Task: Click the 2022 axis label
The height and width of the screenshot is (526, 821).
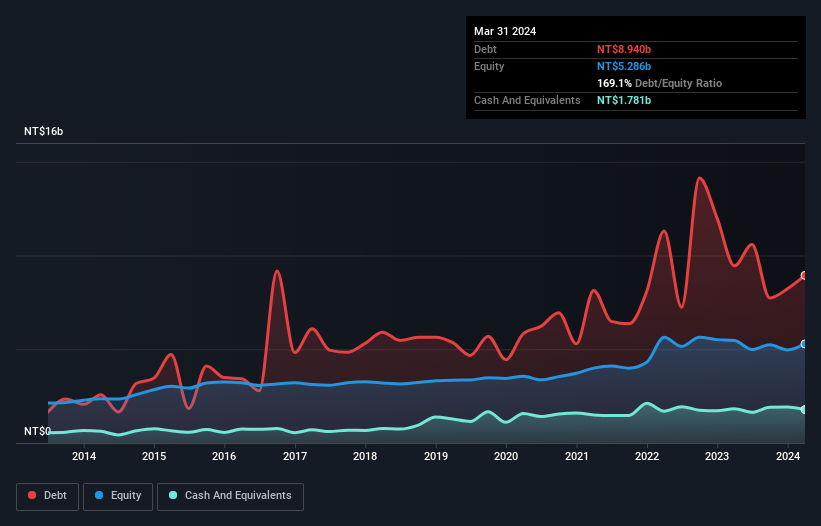Action: [647, 456]
